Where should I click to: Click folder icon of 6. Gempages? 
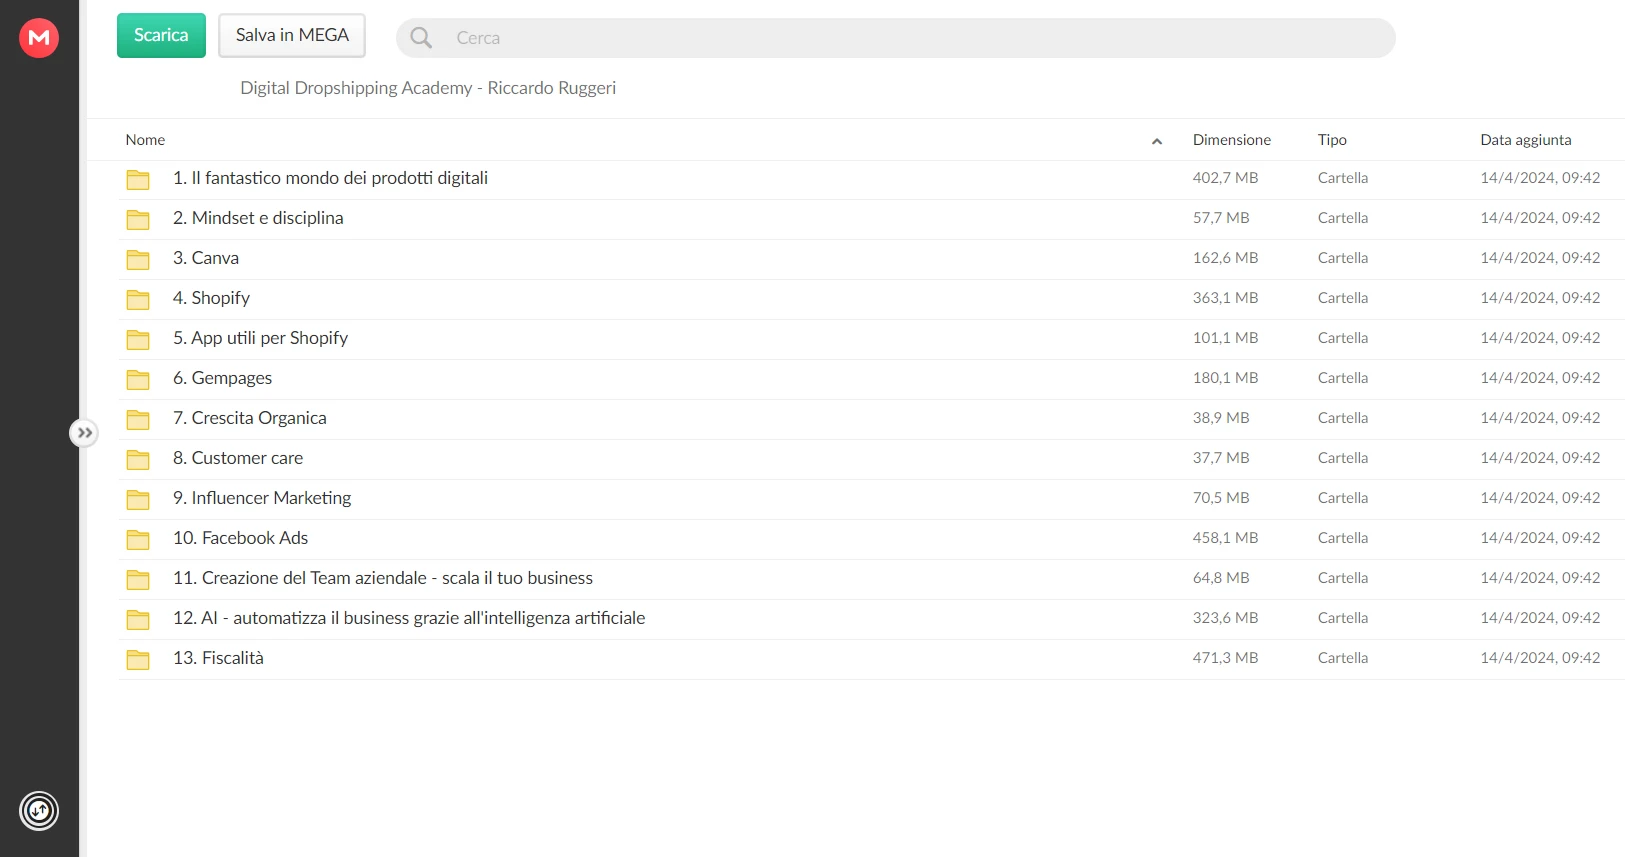tap(138, 379)
